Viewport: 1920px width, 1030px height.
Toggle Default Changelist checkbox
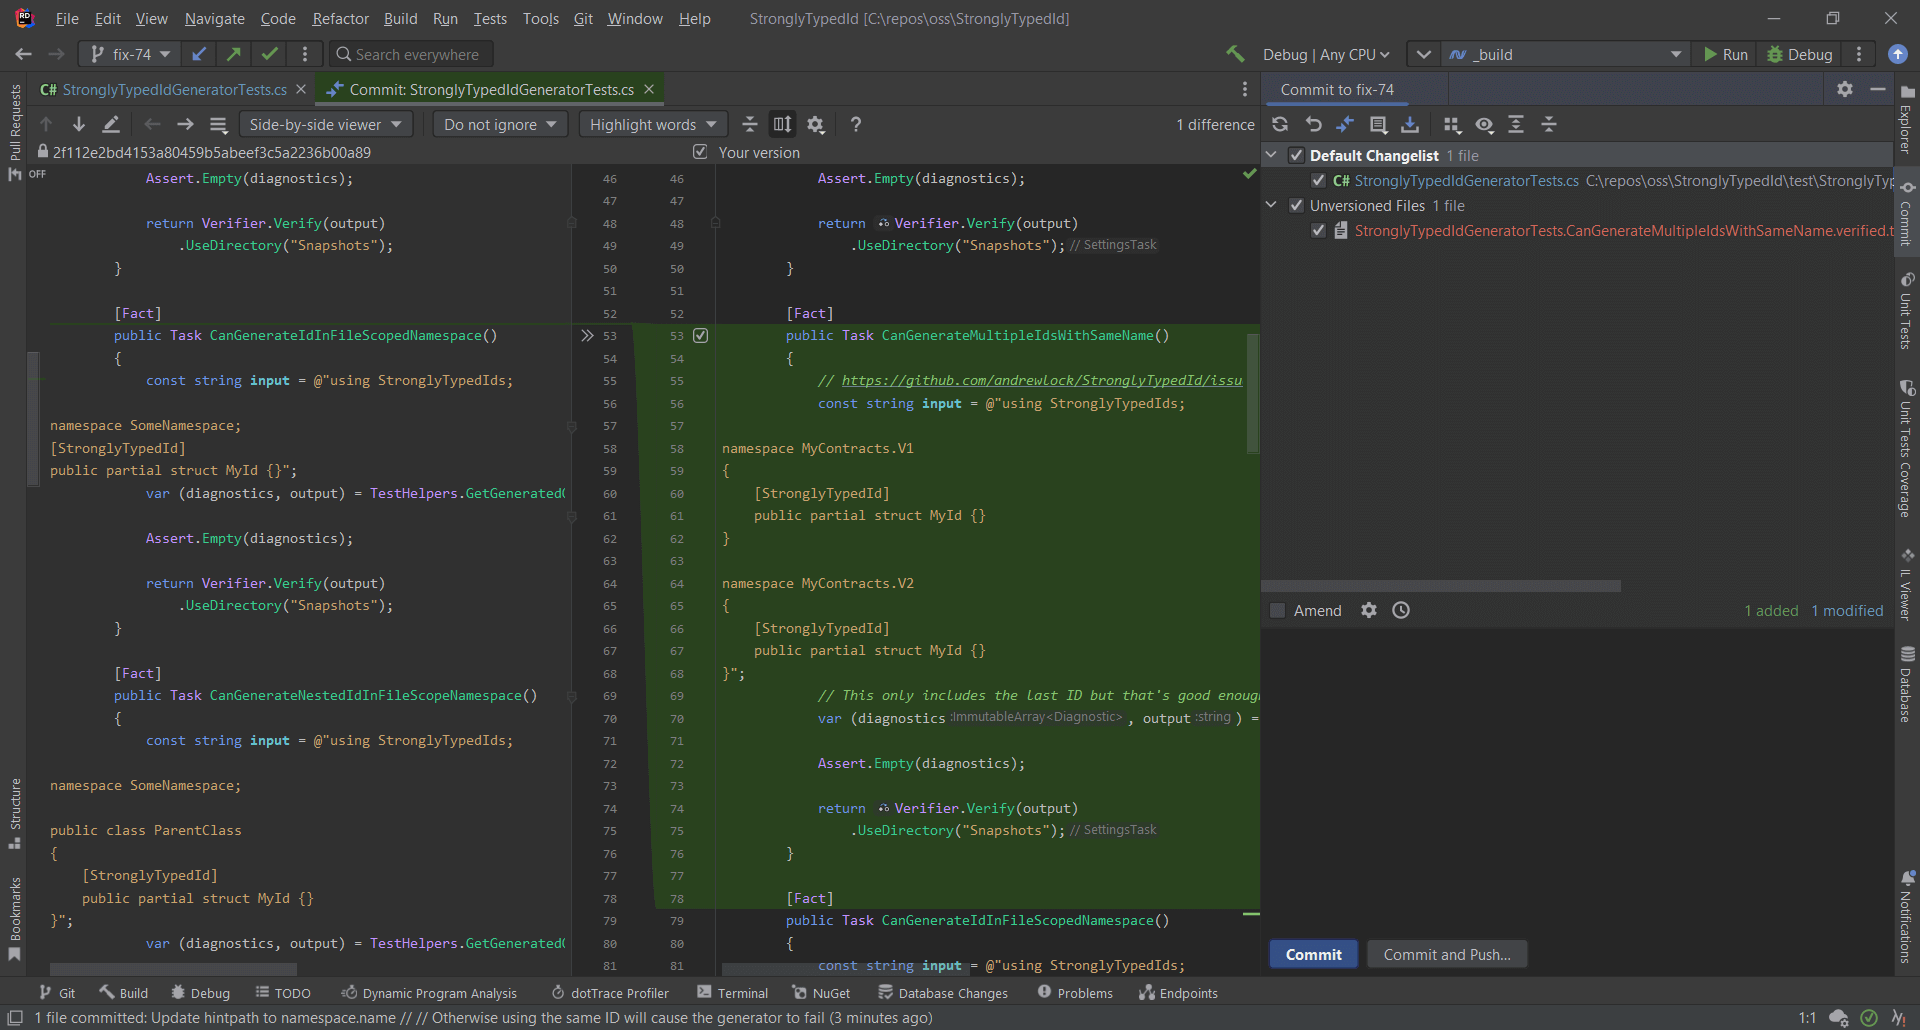1296,155
